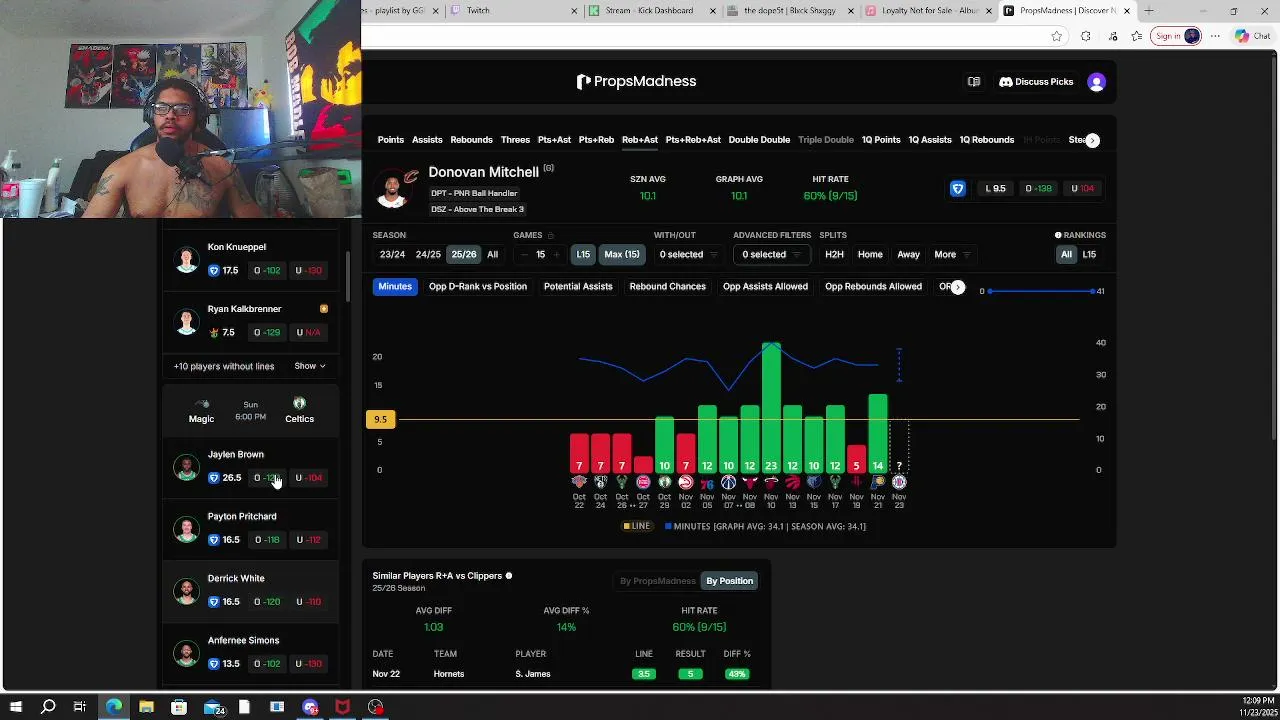This screenshot has width=1280, height=720.
Task: Toggle the H2H split
Action: pyautogui.click(x=834, y=255)
